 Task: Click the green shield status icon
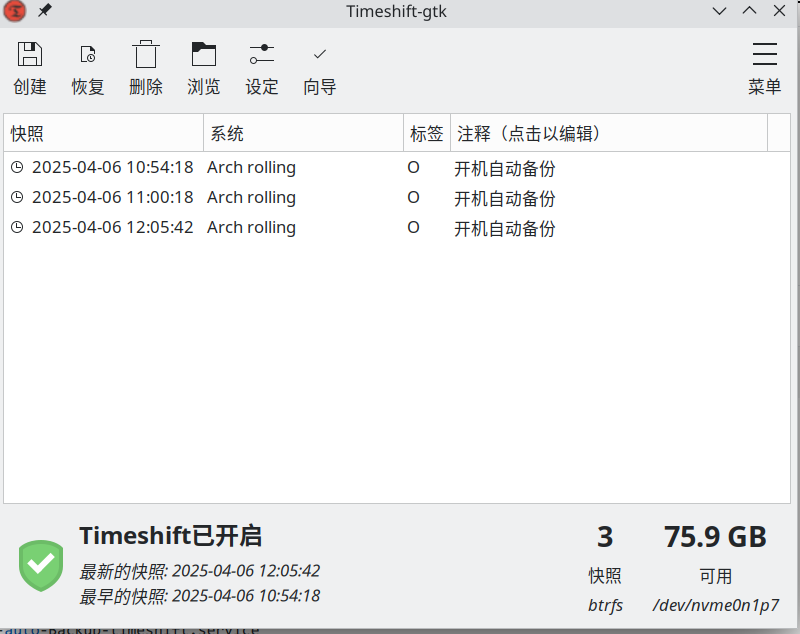click(41, 566)
